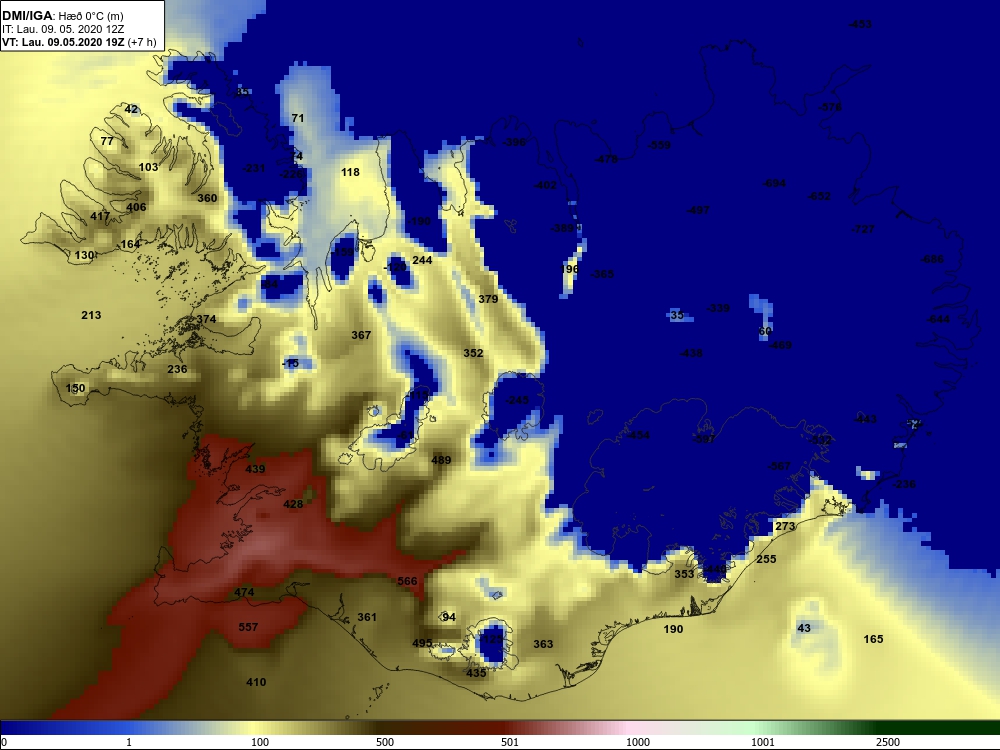Click the map value 439 in the red area
1000x750 pixels.
tap(255, 469)
